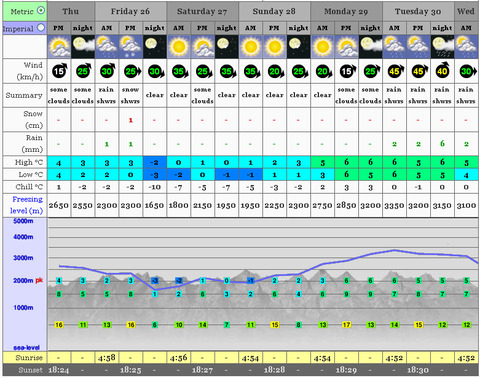Screen dimensions: 480x378
Task: Click Tuesday night wind 40 arrow icon
Action: (442, 70)
